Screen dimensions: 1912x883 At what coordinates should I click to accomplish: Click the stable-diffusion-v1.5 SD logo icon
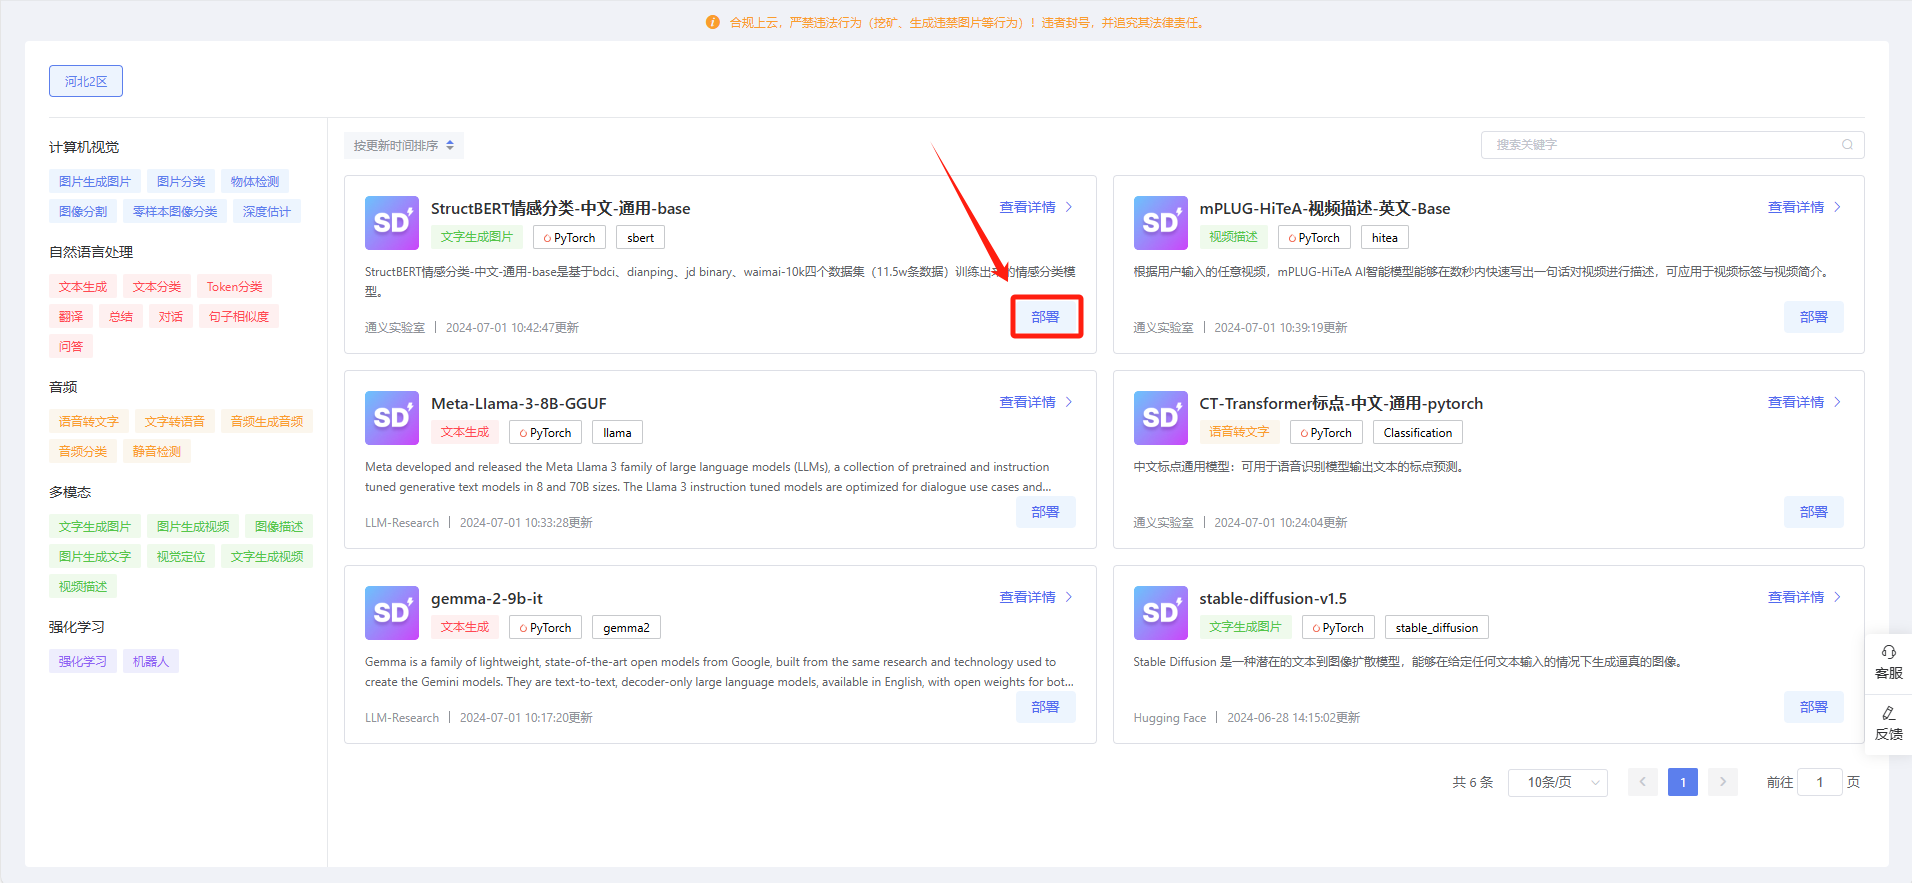1160,613
